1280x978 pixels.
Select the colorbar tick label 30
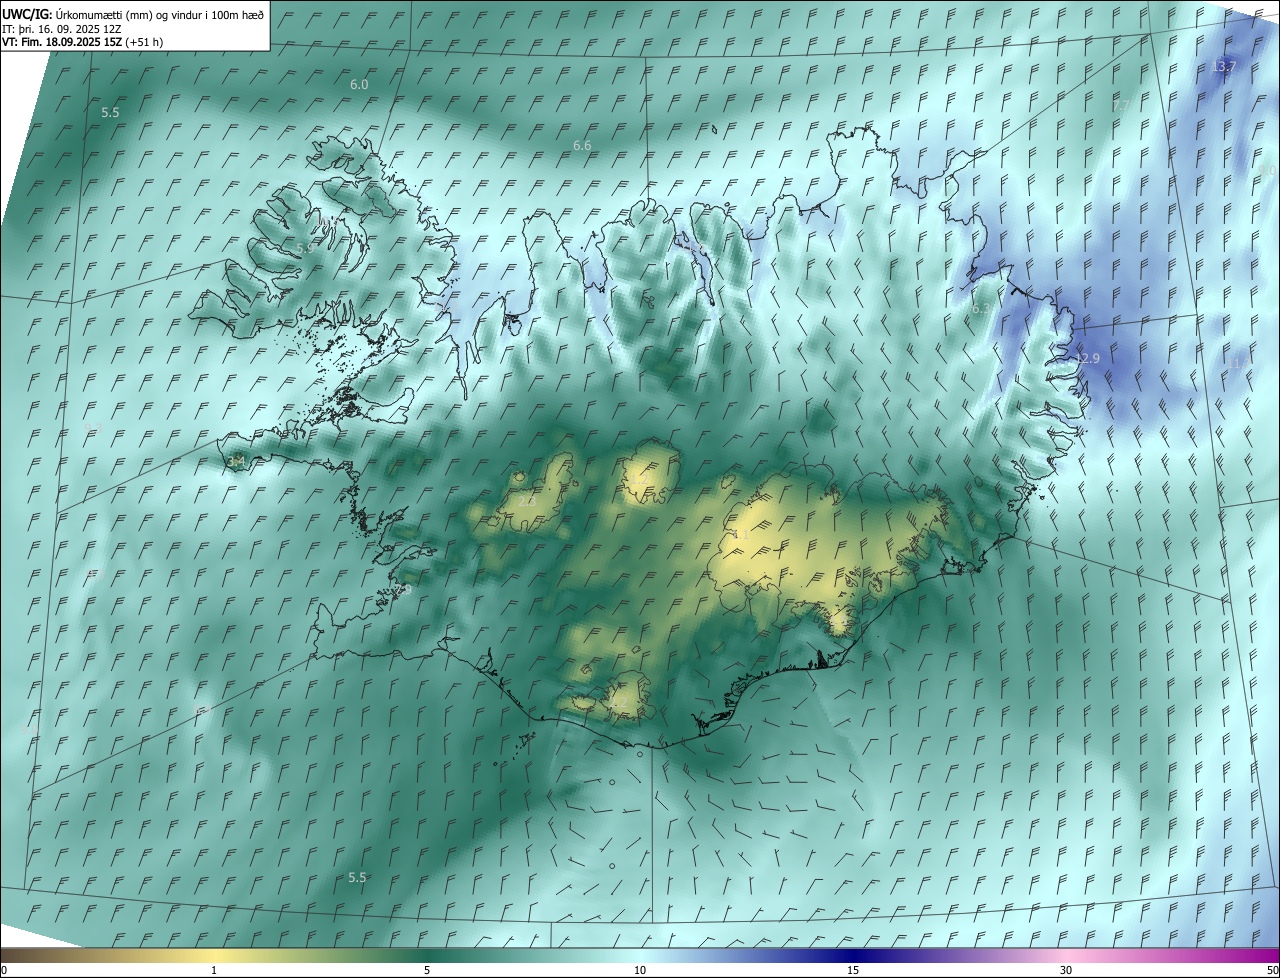coord(1066,970)
